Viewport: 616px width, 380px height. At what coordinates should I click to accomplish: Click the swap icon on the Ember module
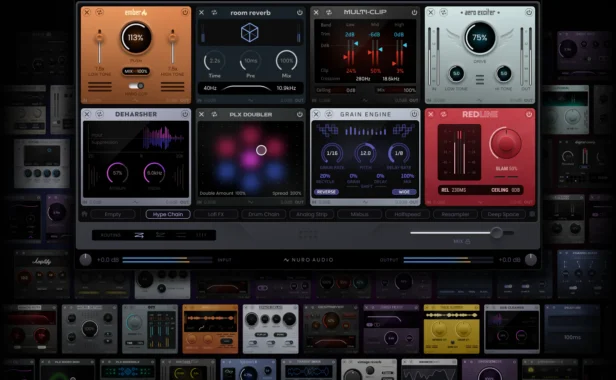[x=99, y=12]
